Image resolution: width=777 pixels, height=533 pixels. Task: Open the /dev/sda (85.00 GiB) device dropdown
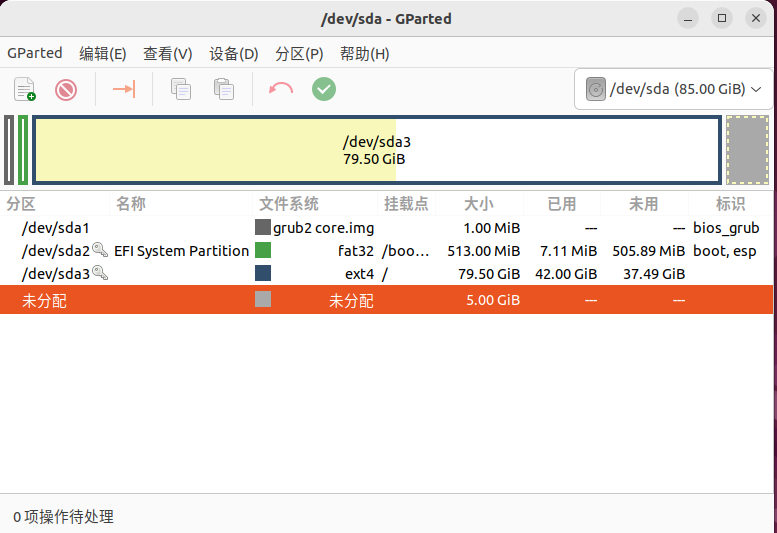click(x=673, y=89)
